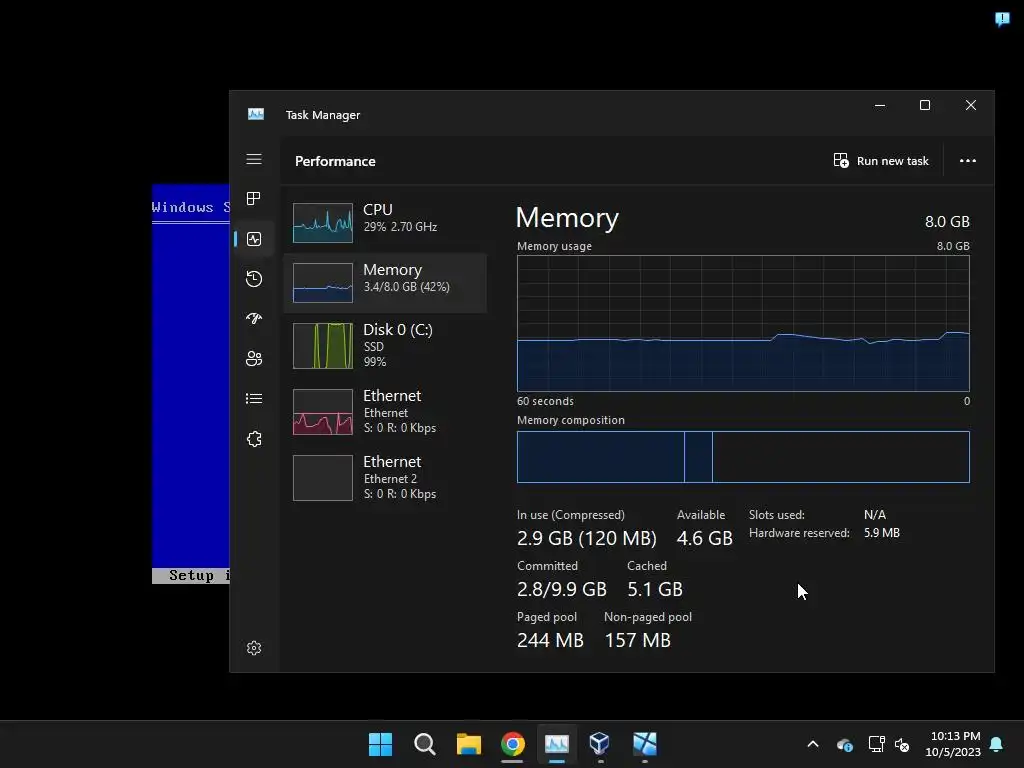
Task: Open File Explorer from the taskbar
Action: coord(468,744)
